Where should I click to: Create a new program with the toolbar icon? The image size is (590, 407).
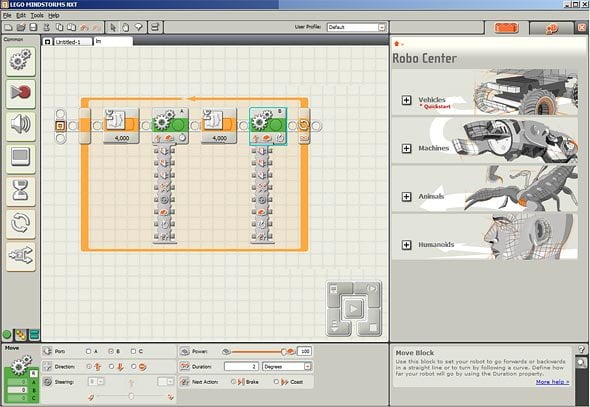coord(8,27)
